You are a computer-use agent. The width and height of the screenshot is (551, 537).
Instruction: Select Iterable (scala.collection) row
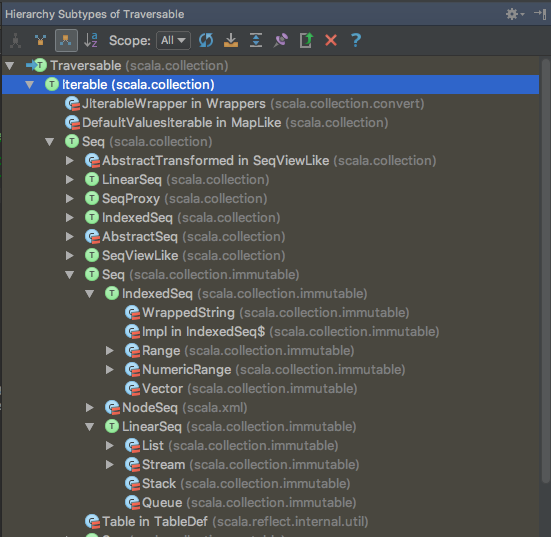270,85
